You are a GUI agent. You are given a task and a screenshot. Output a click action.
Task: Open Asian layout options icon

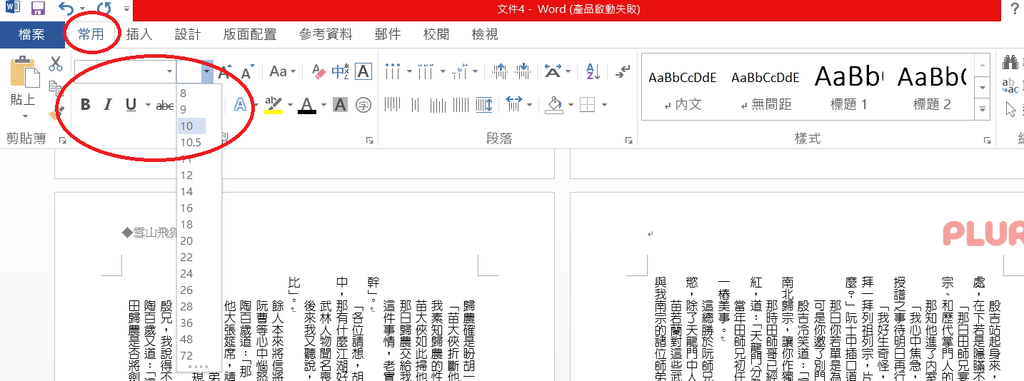tap(553, 71)
